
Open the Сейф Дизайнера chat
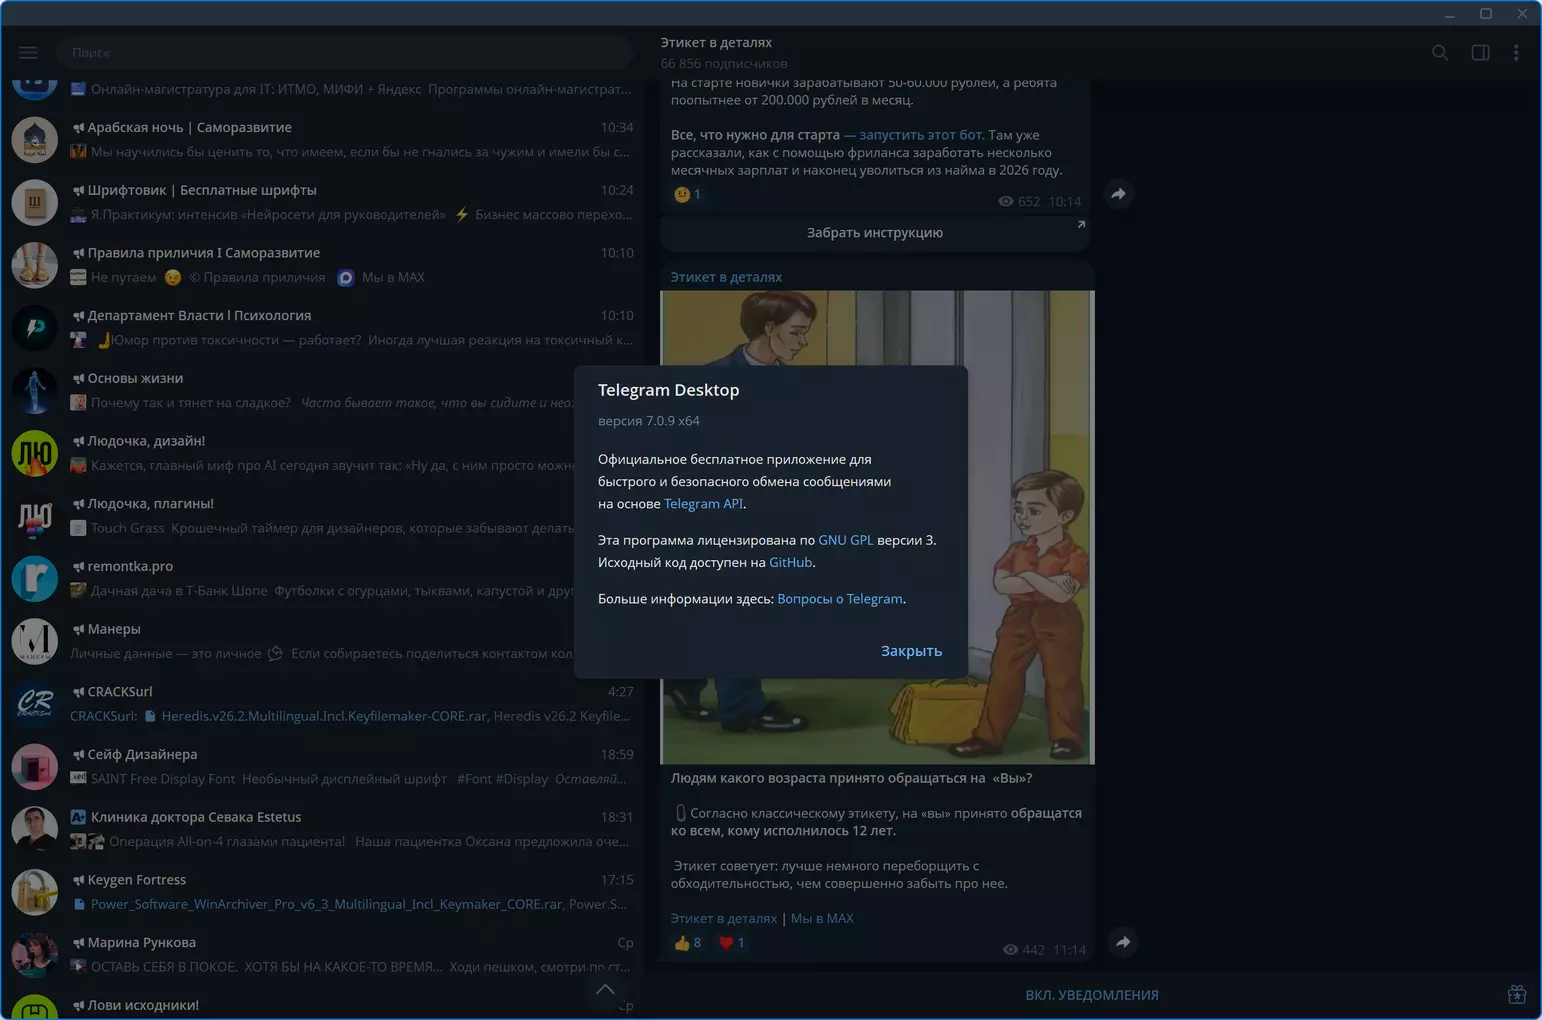tap(322, 767)
